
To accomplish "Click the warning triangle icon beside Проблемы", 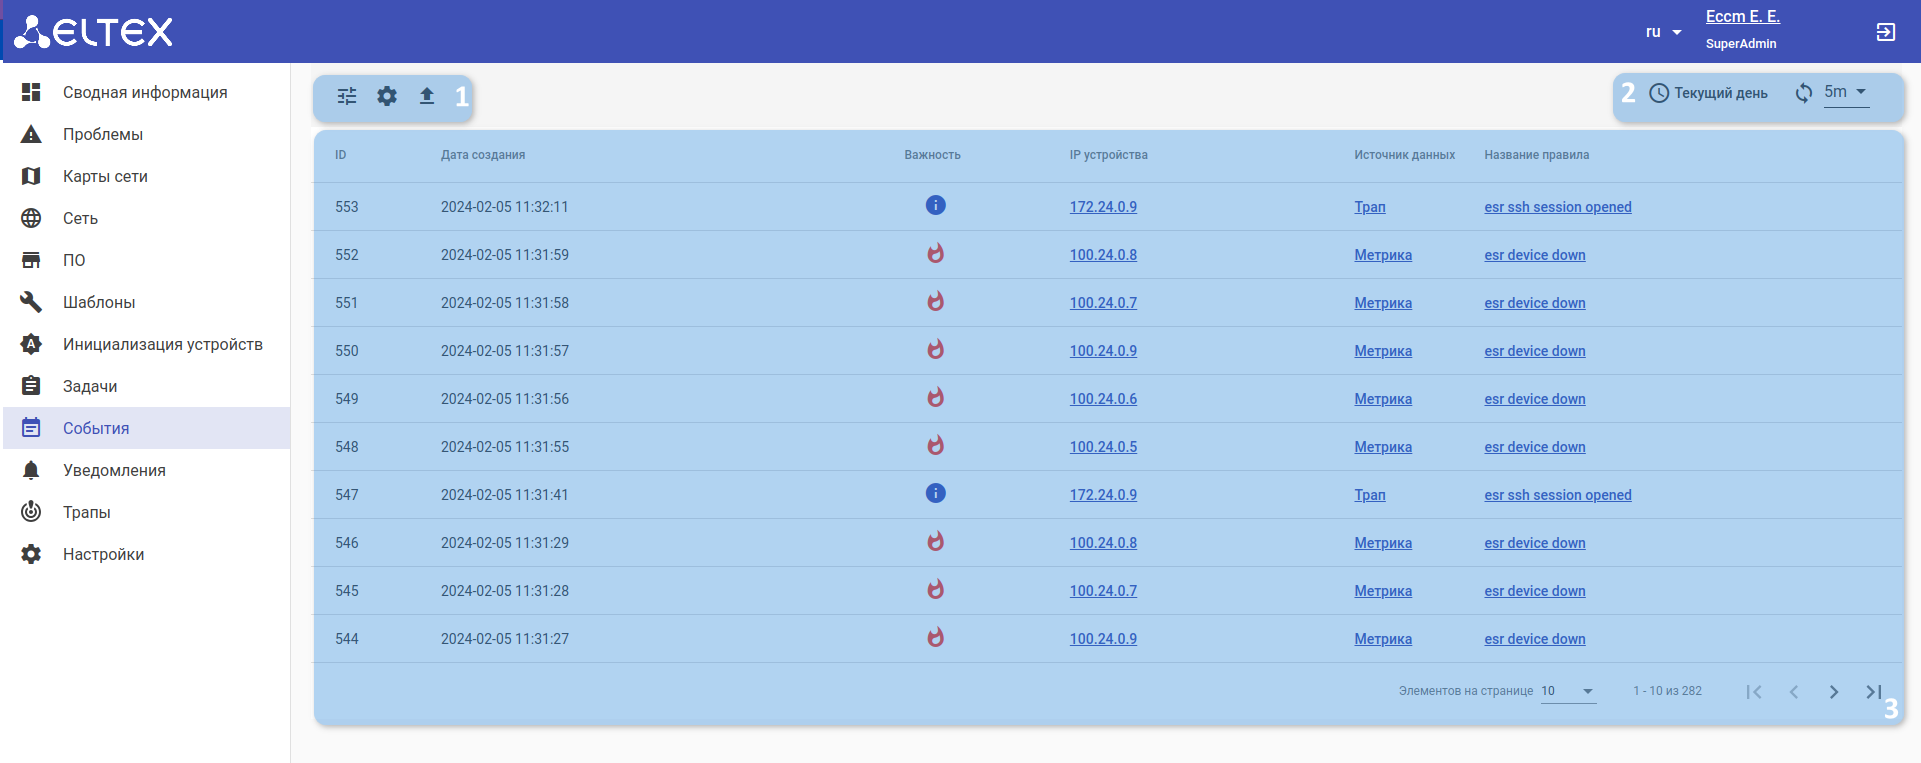I will click(31, 134).
